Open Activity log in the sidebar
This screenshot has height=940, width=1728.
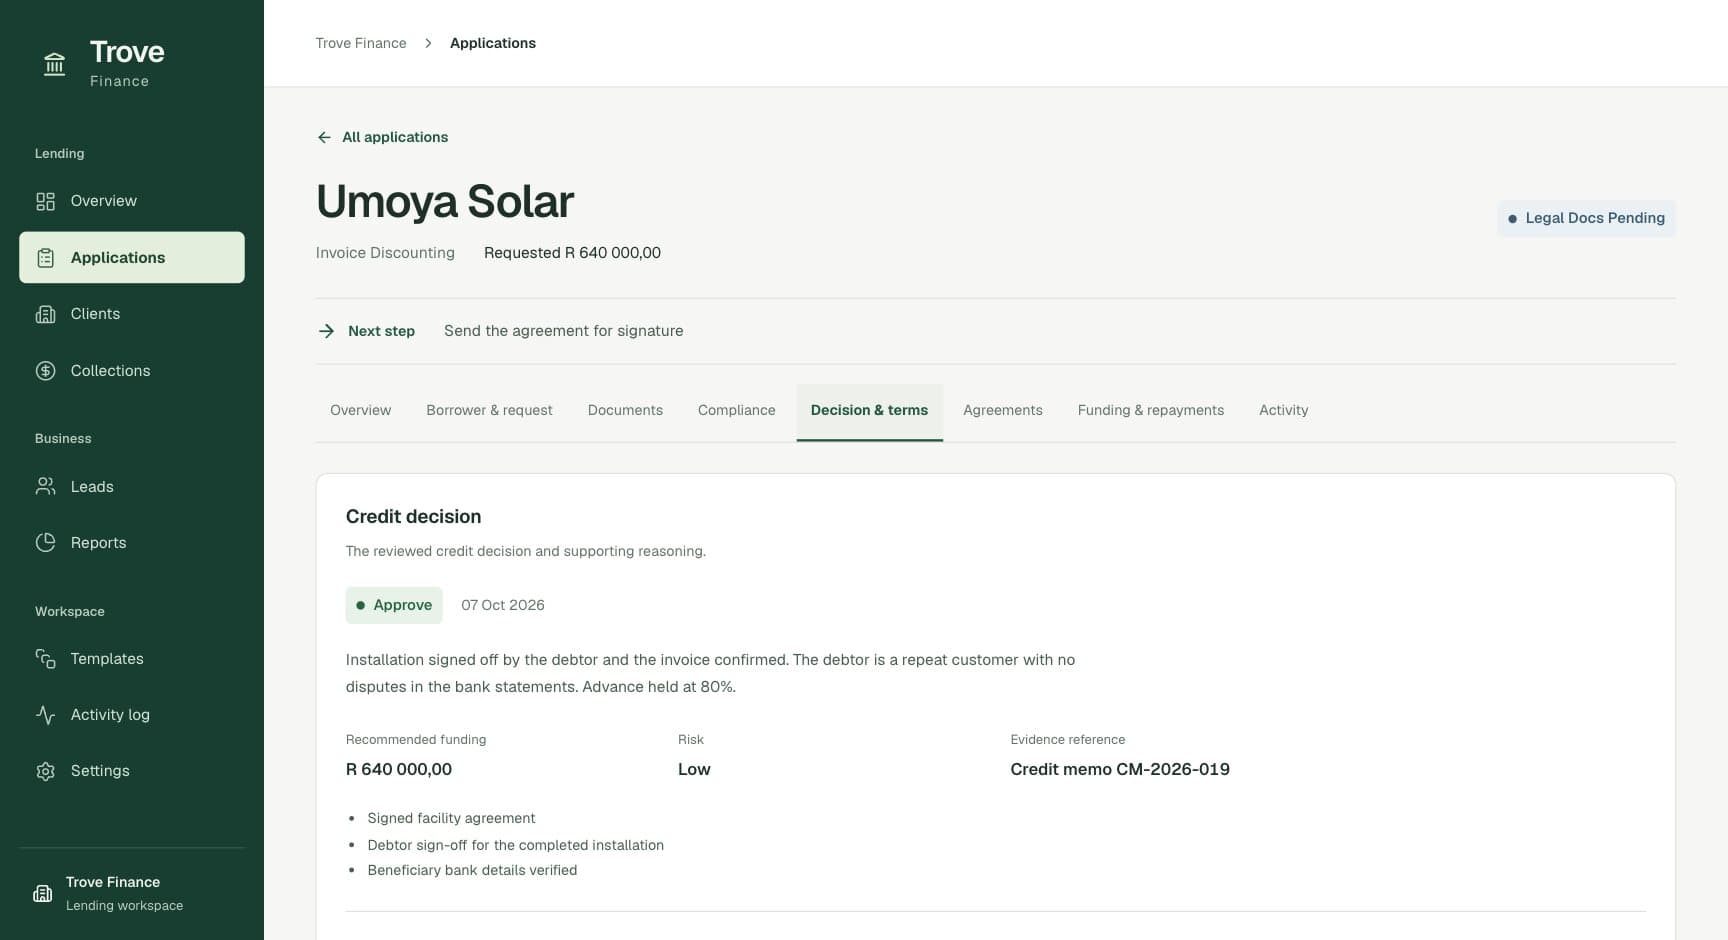[132, 715]
